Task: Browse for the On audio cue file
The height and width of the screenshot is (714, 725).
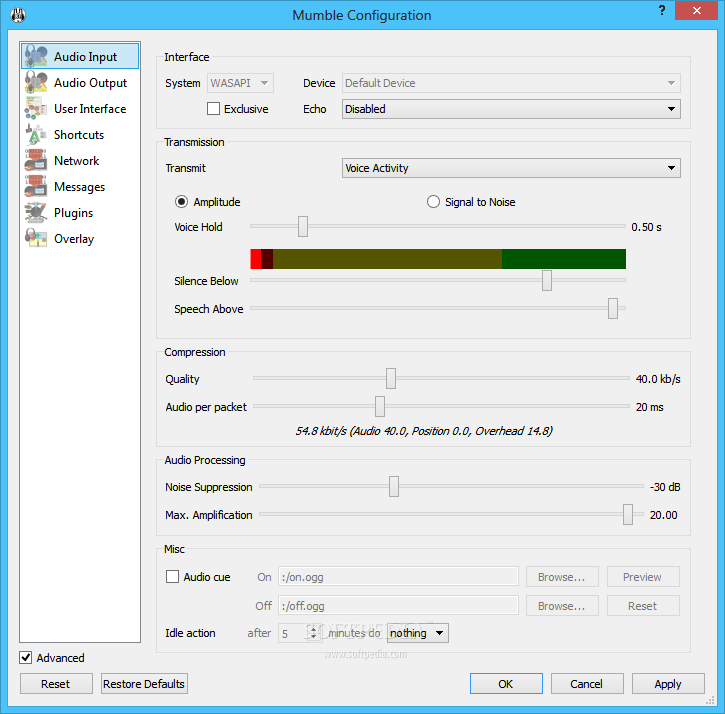Action: point(562,577)
